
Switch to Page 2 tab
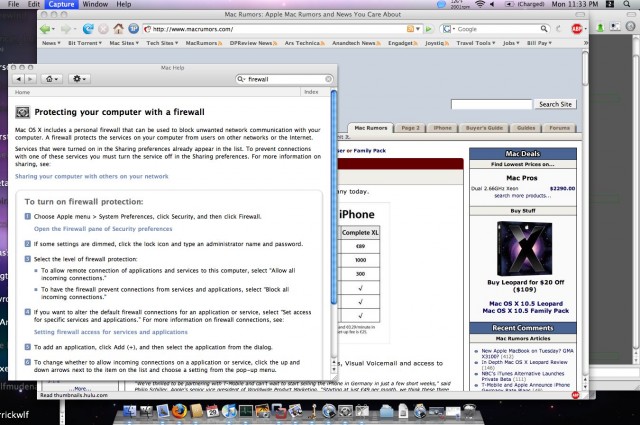tap(410, 128)
